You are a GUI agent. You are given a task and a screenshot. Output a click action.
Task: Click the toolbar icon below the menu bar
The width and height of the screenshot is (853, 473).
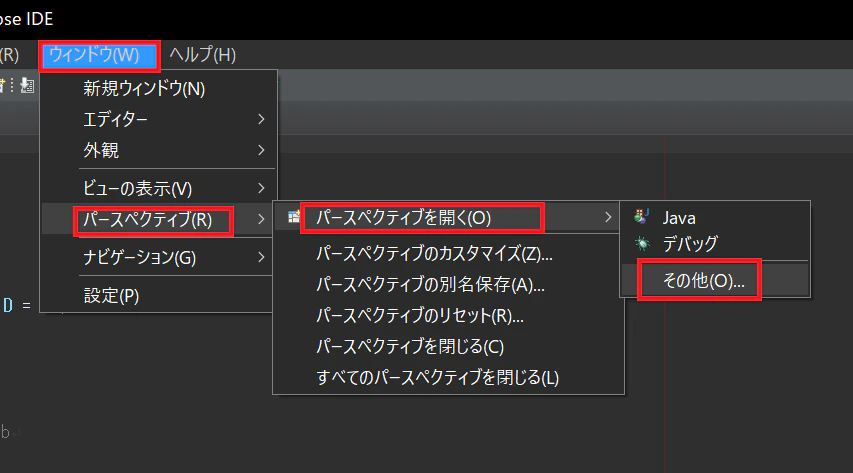point(27,85)
